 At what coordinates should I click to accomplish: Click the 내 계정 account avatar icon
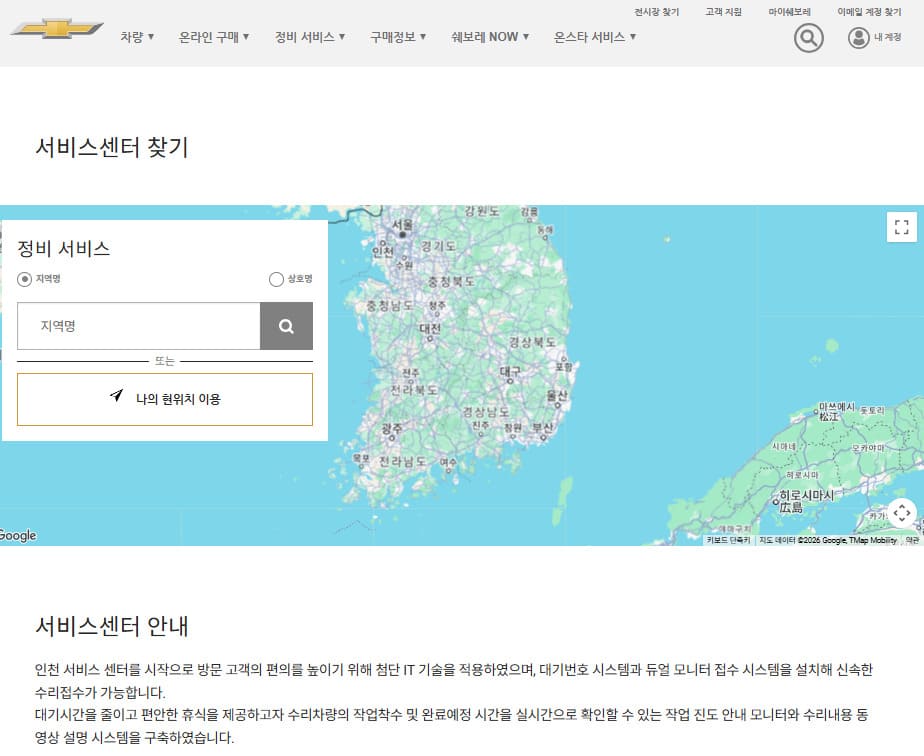859,38
